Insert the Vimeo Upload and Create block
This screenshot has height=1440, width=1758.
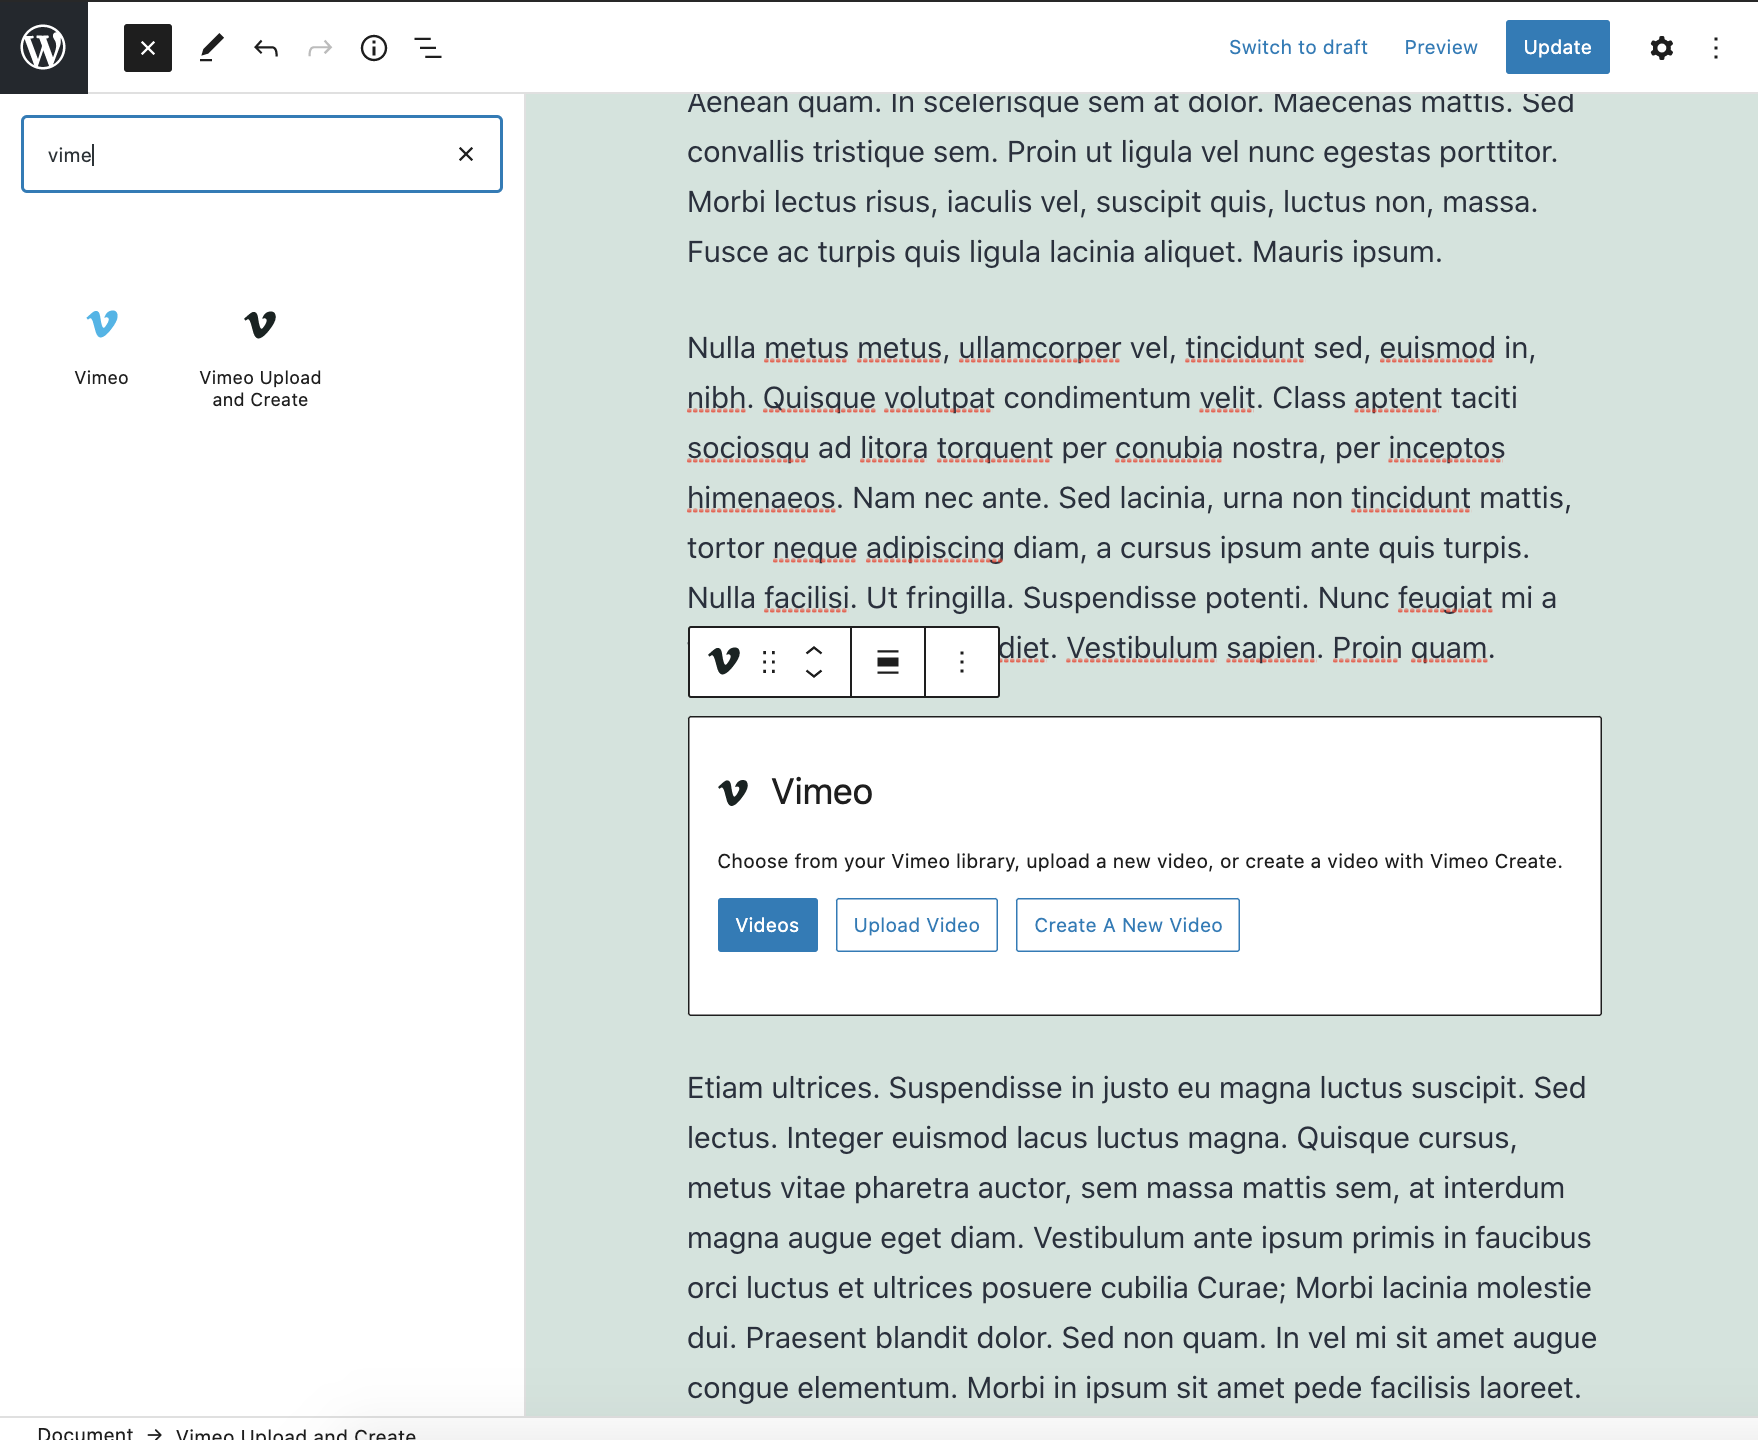click(x=260, y=358)
